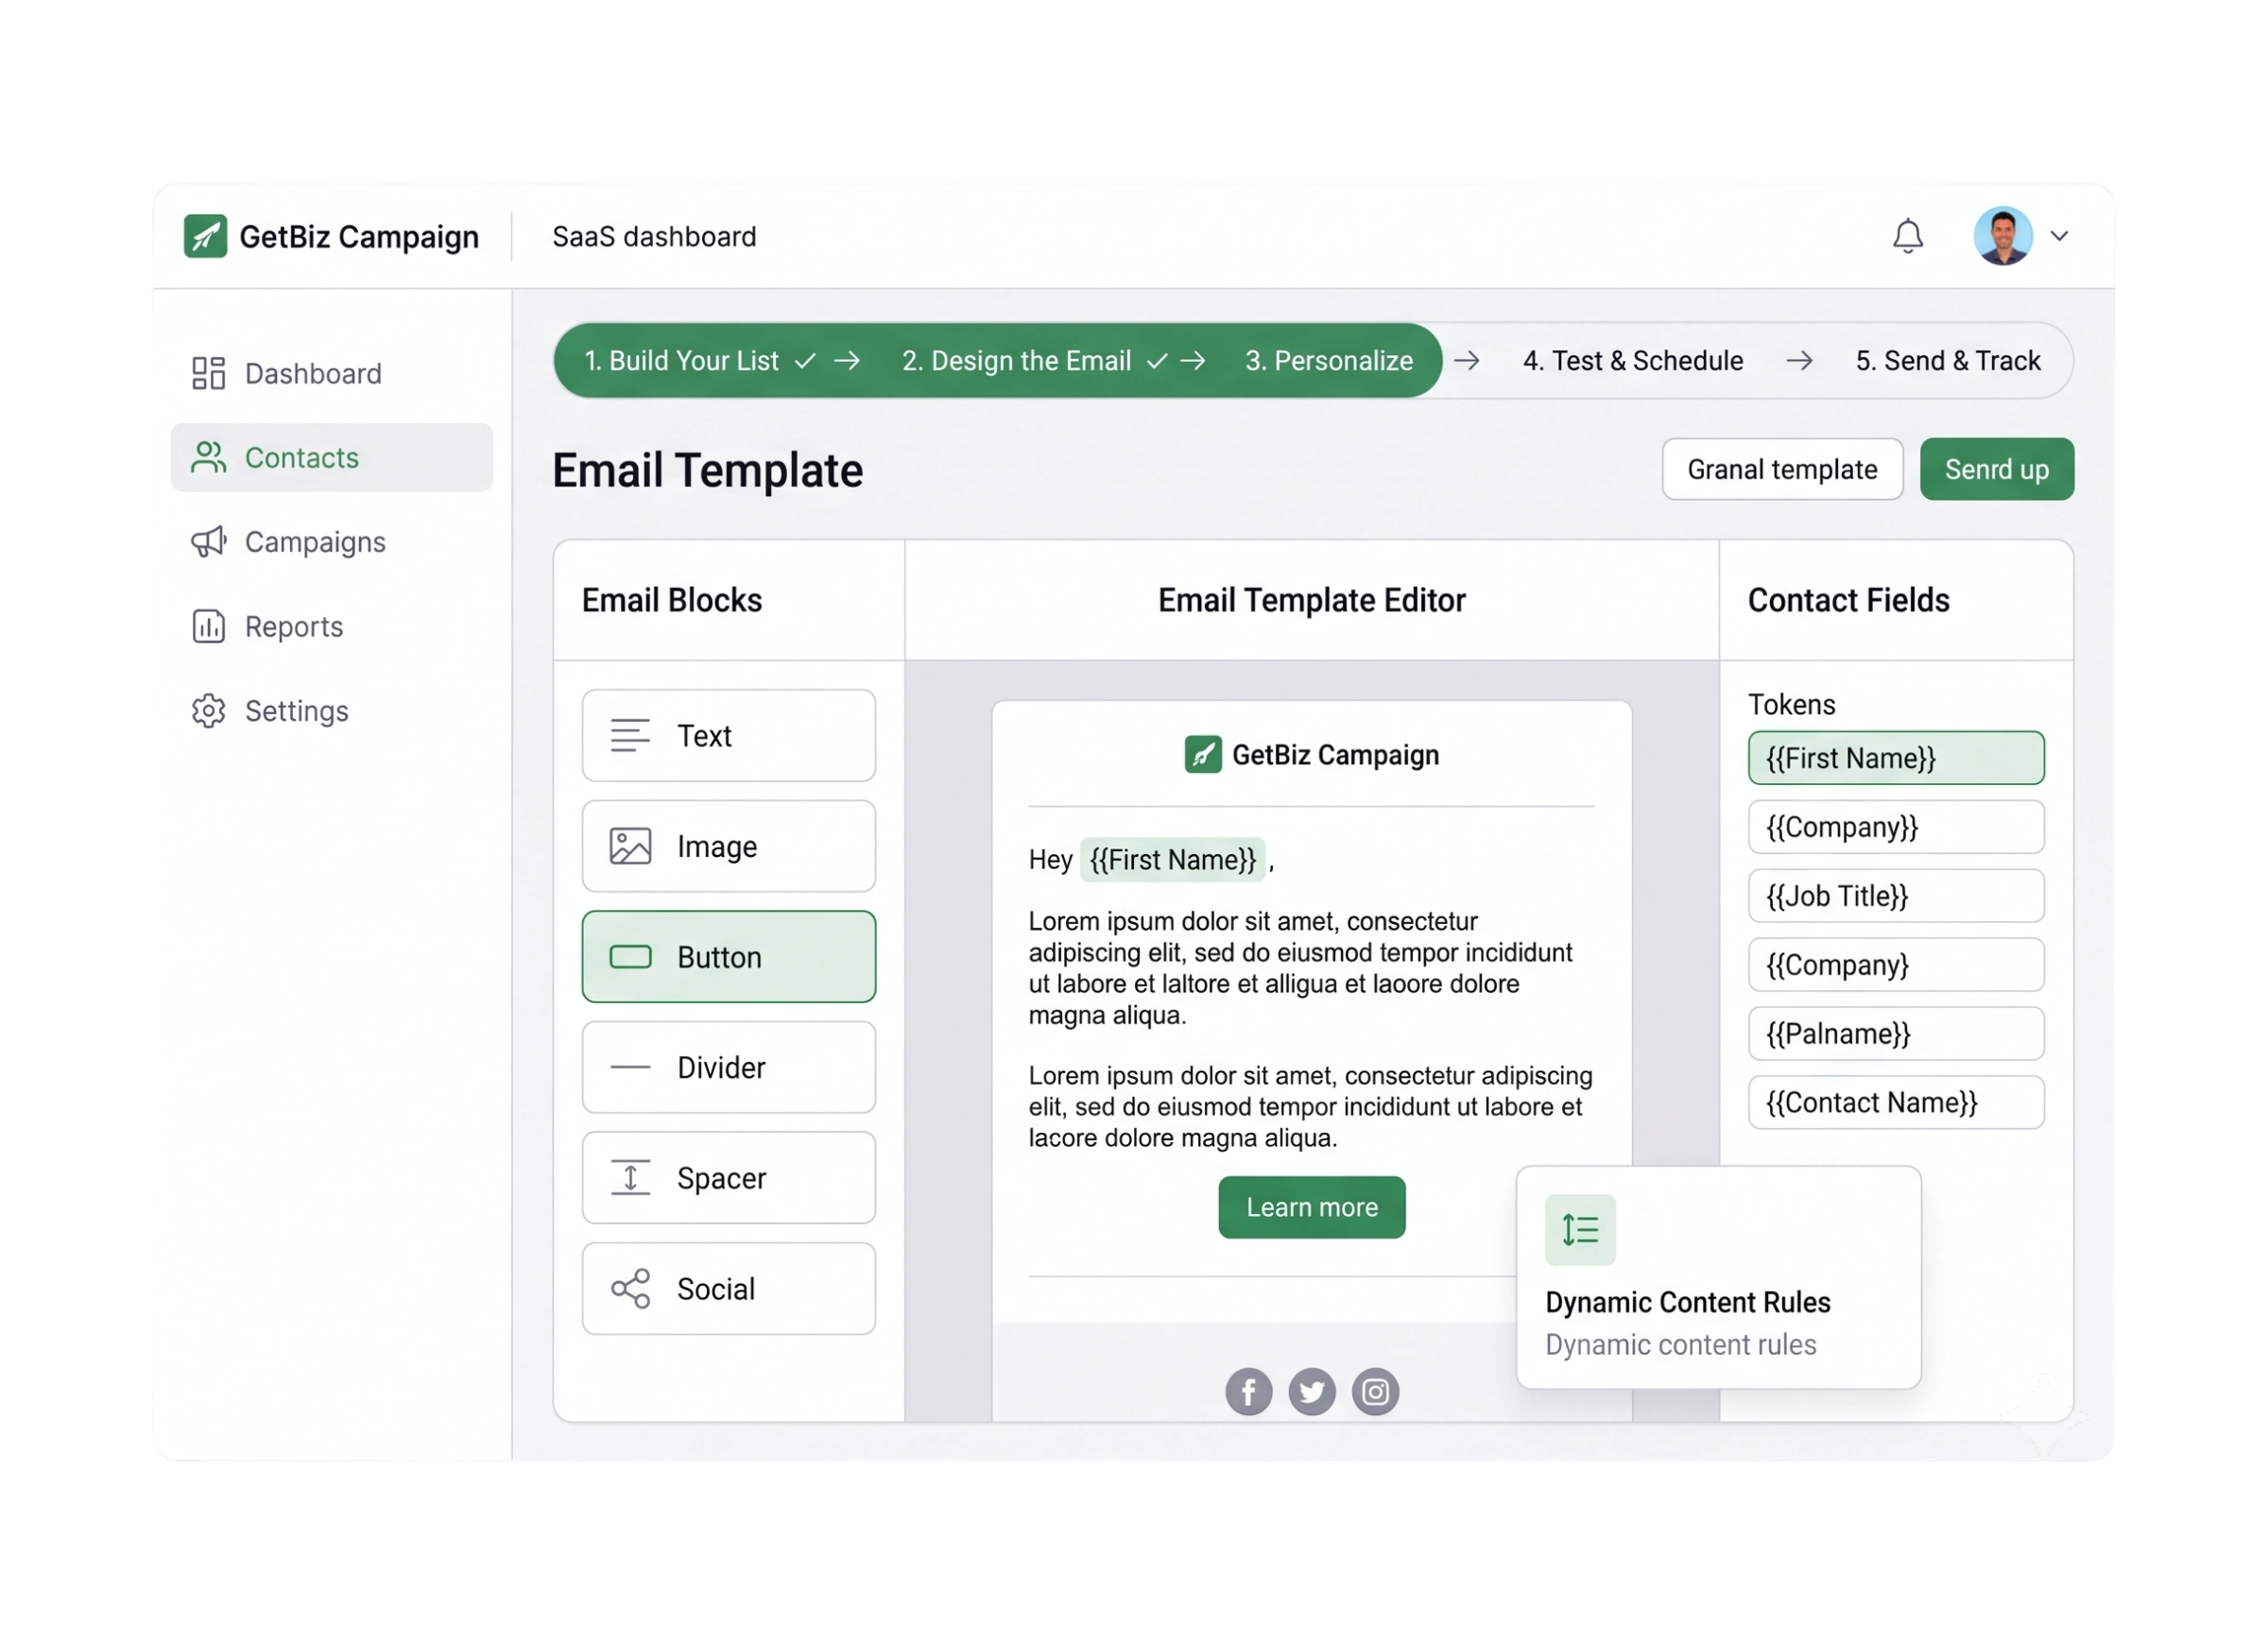Click the GetBiz Campaign rocket logo
This screenshot has width=2268, height=1641.
click(205, 236)
